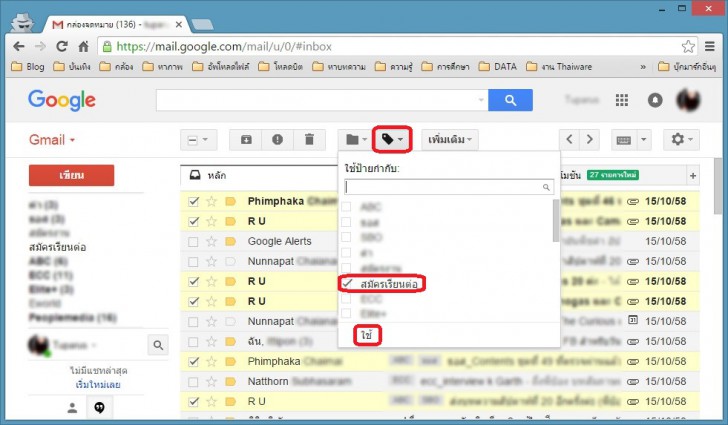Reload the page with refresh icon

coord(62,46)
